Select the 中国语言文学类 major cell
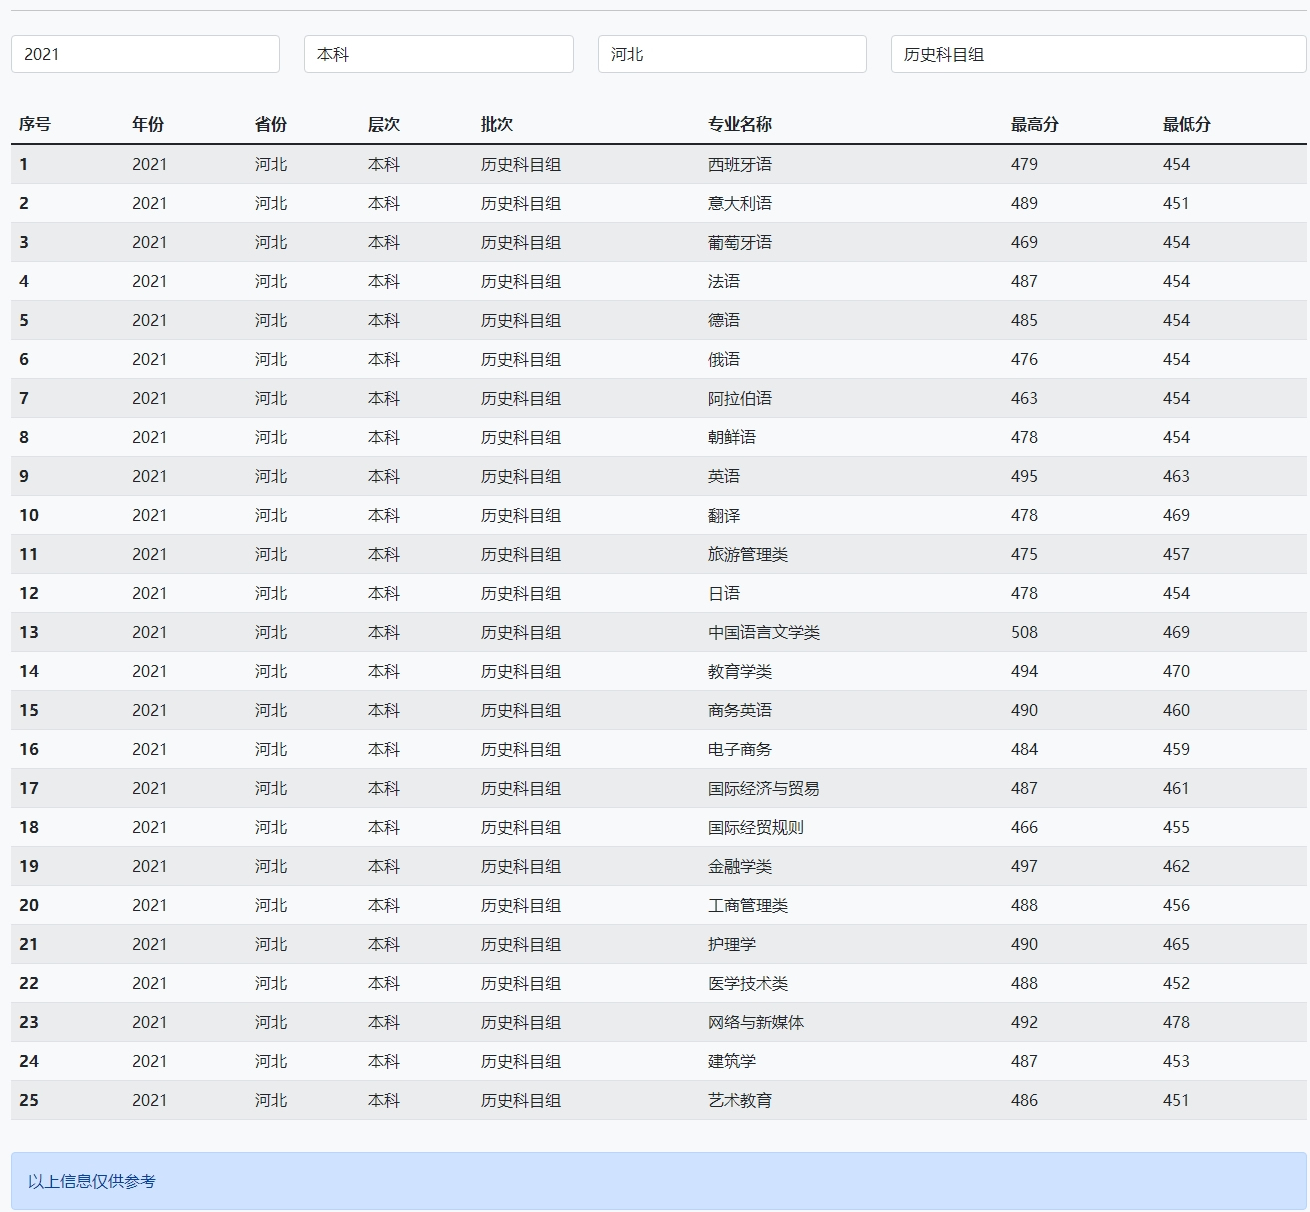The width and height of the screenshot is (1310, 1212). (764, 632)
